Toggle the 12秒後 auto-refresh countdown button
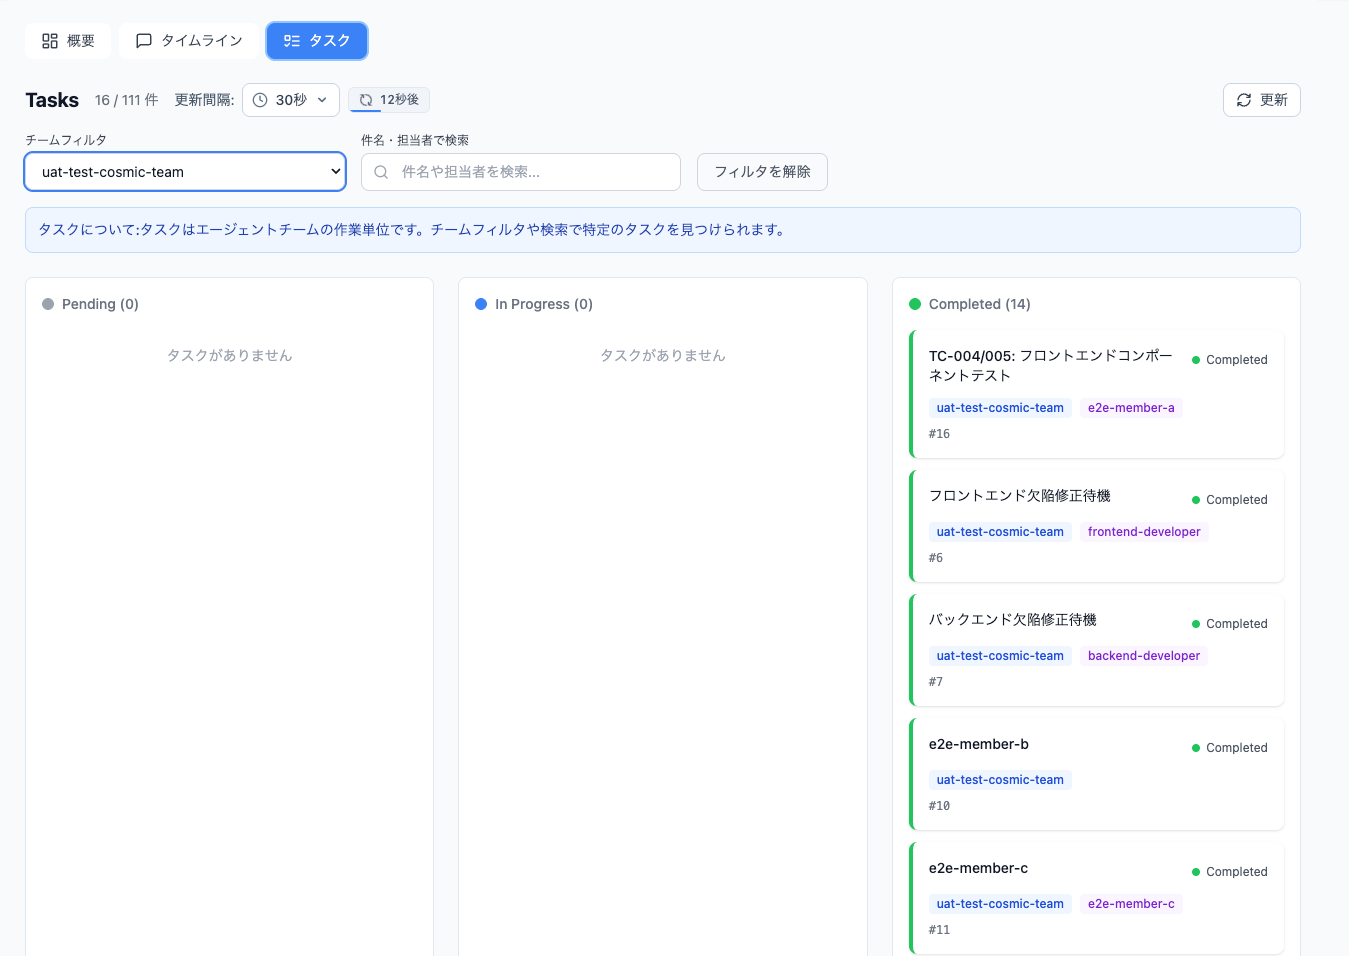Viewport: 1349px width, 956px height. pos(389,100)
